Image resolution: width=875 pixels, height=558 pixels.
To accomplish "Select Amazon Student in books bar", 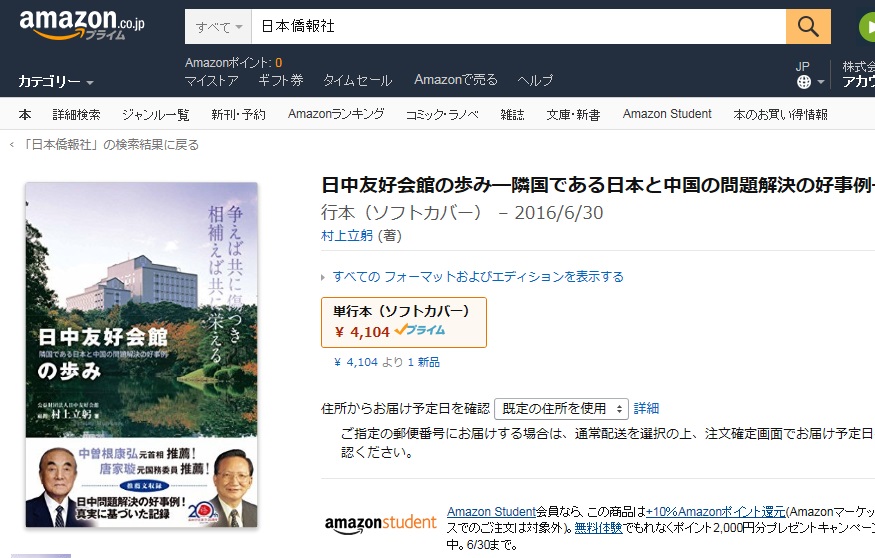I will click(x=667, y=114).
